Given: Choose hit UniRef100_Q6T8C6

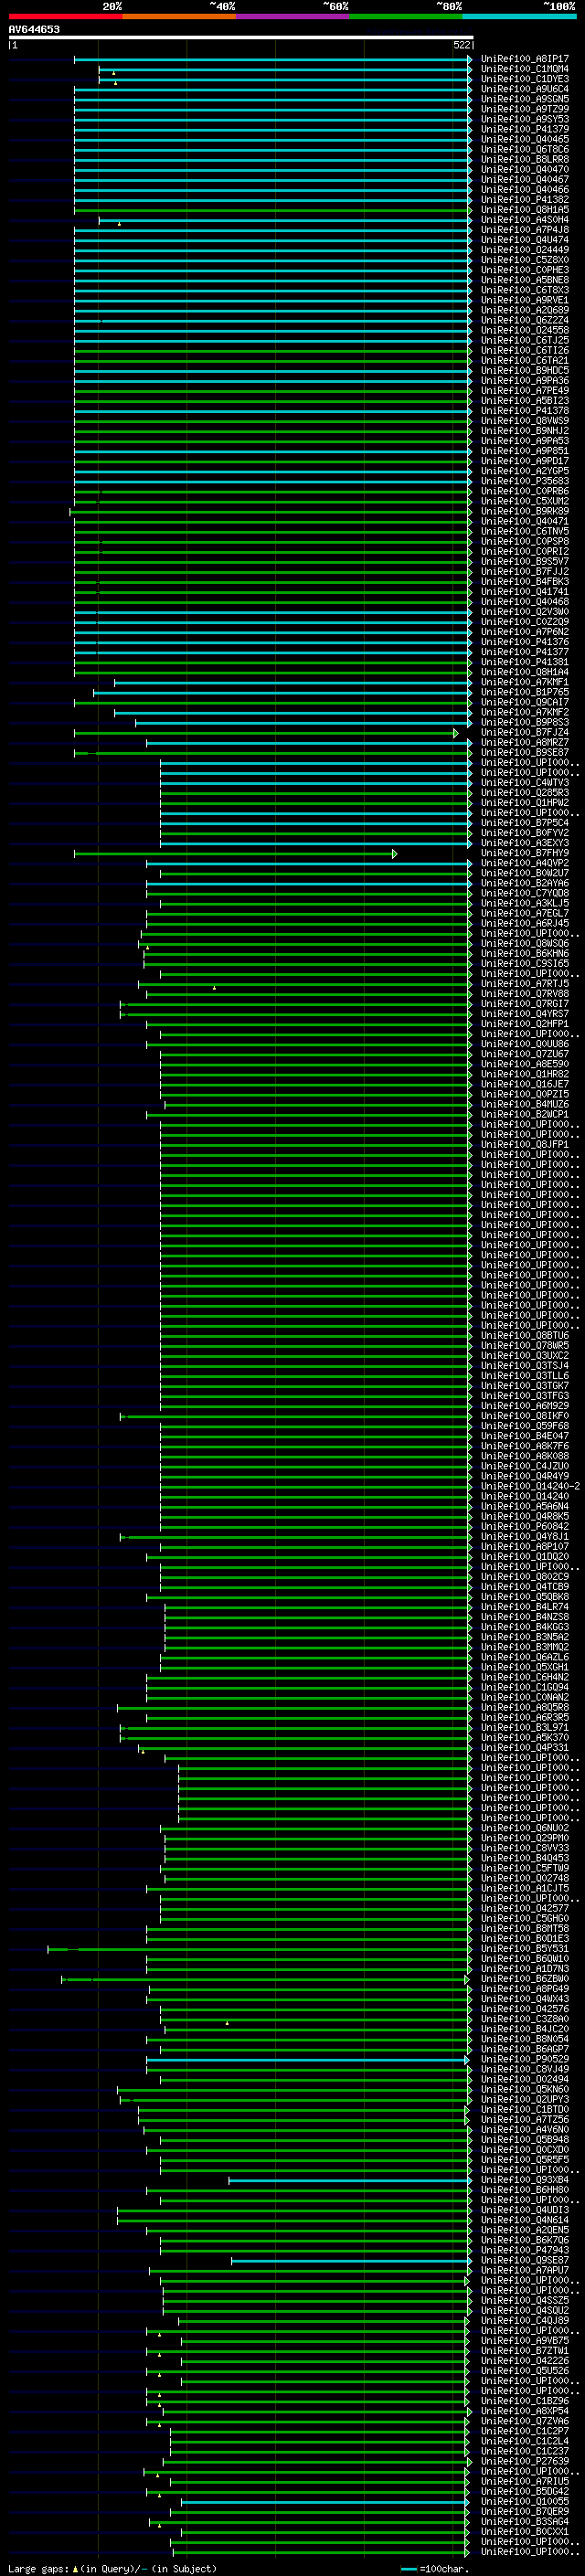Looking at the screenshot, I should tap(524, 149).
